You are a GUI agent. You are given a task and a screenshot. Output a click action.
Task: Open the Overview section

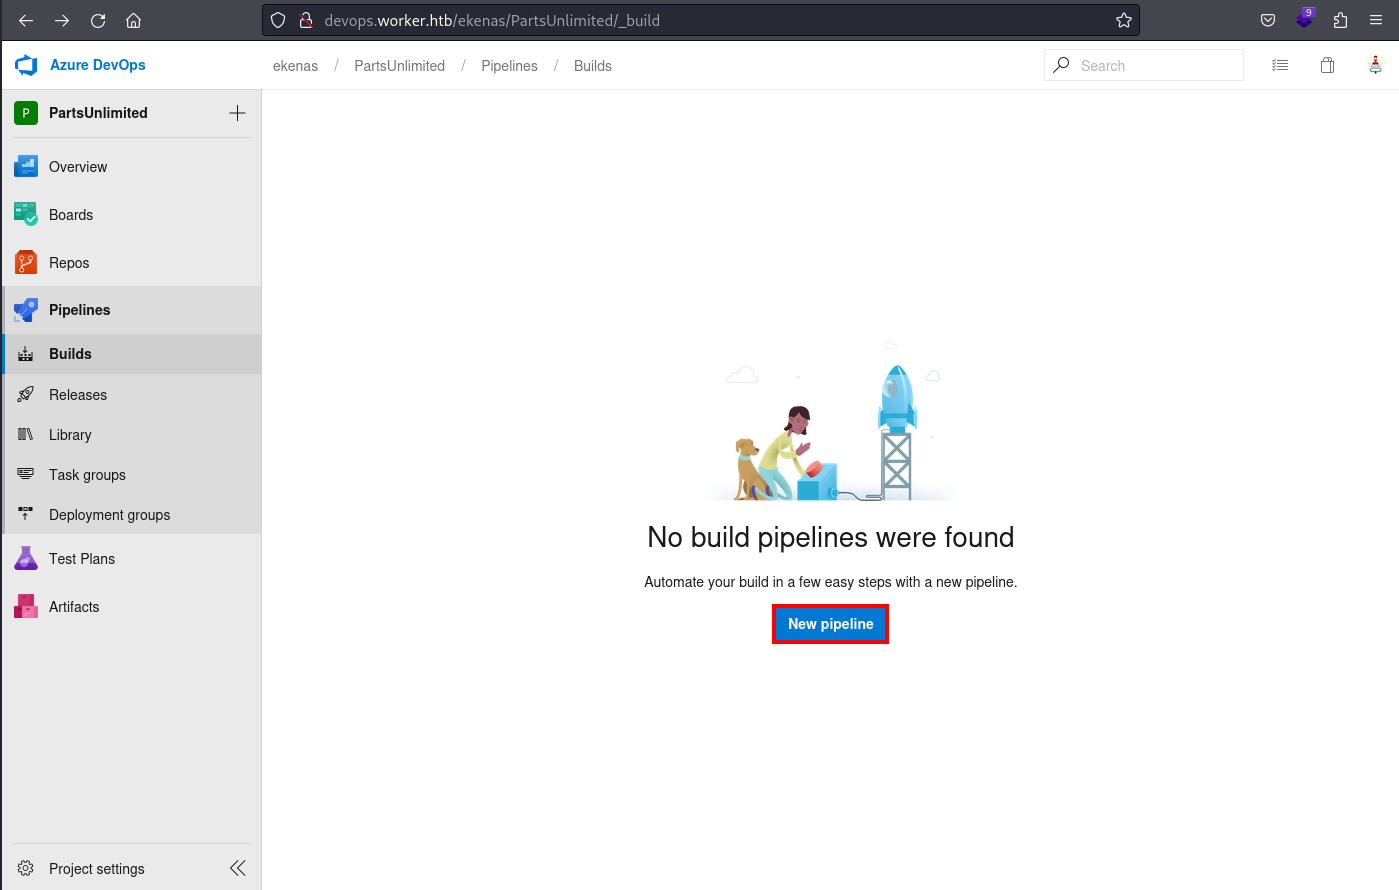point(132,167)
